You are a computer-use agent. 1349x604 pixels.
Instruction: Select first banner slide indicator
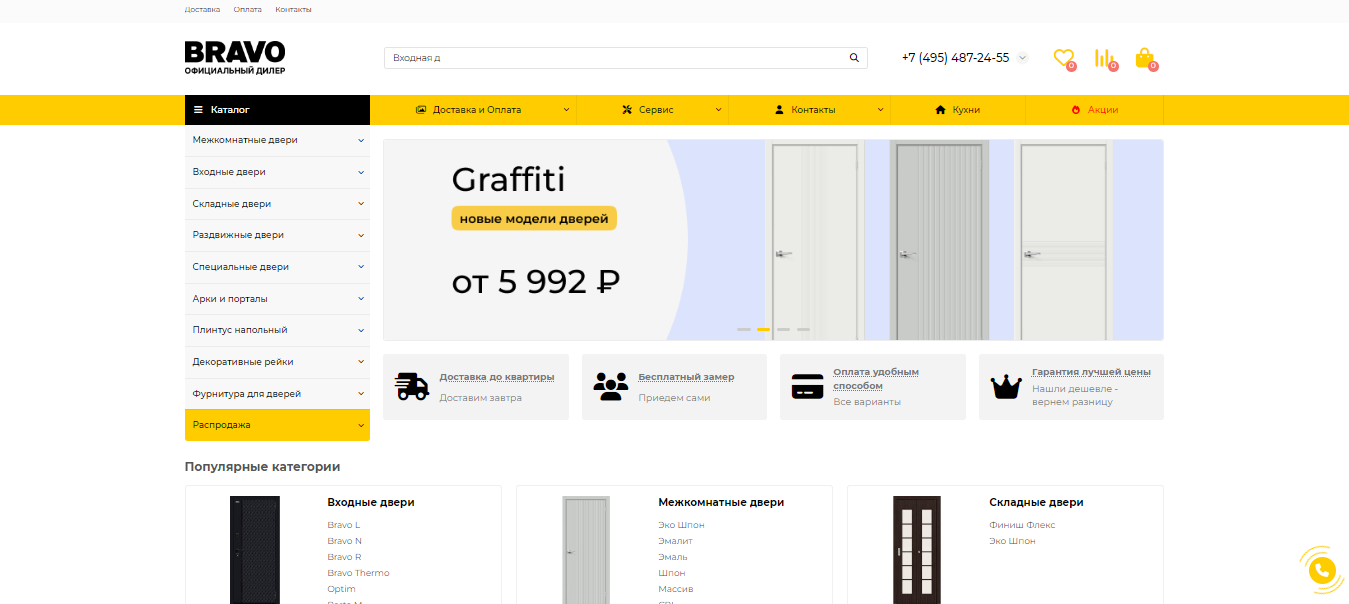click(x=744, y=329)
